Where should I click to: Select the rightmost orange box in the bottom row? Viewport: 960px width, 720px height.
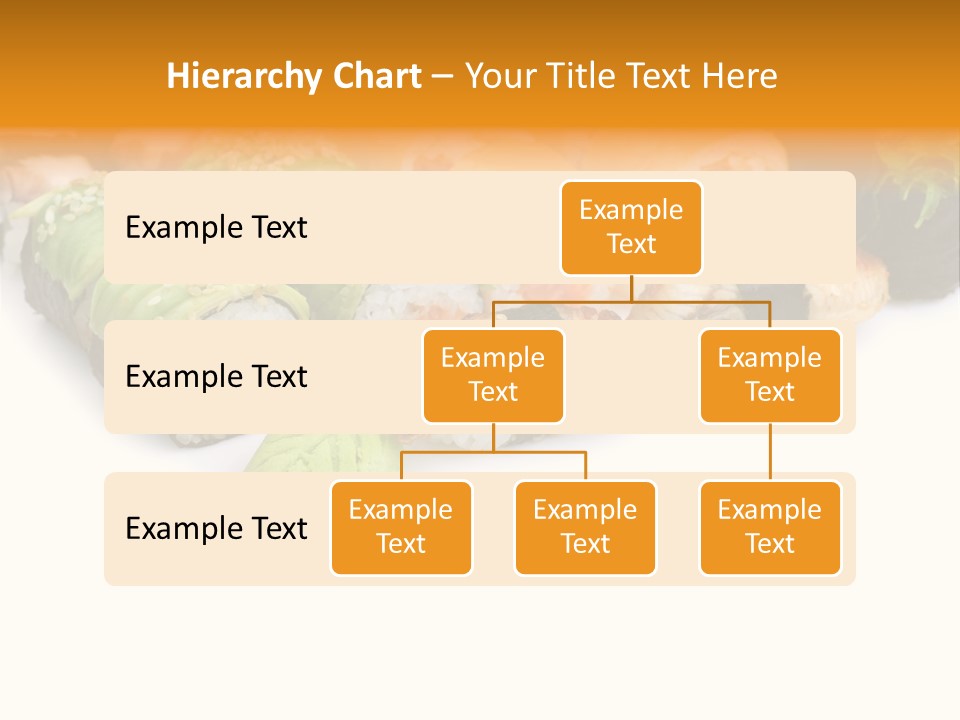tap(770, 528)
